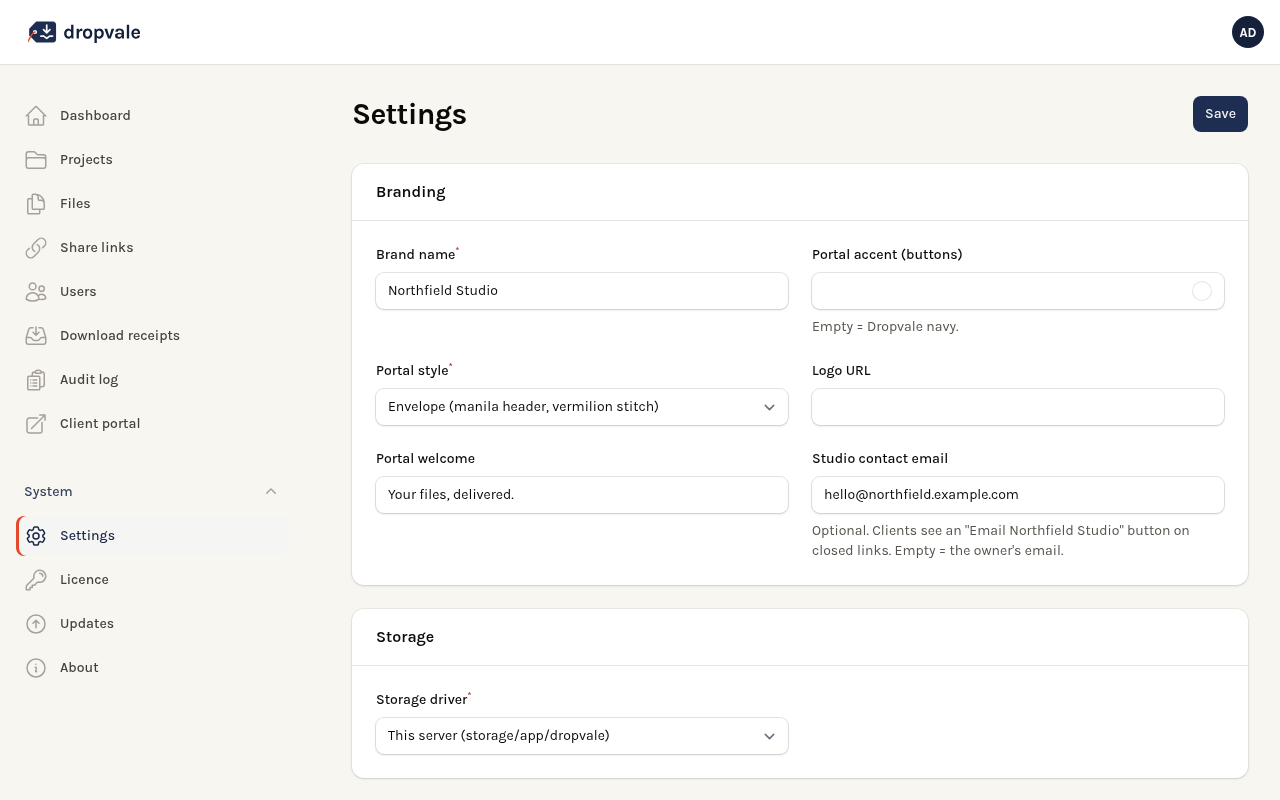This screenshot has height=800, width=1280.
Task: Open the Projects sidebar item
Action: pos(152,160)
